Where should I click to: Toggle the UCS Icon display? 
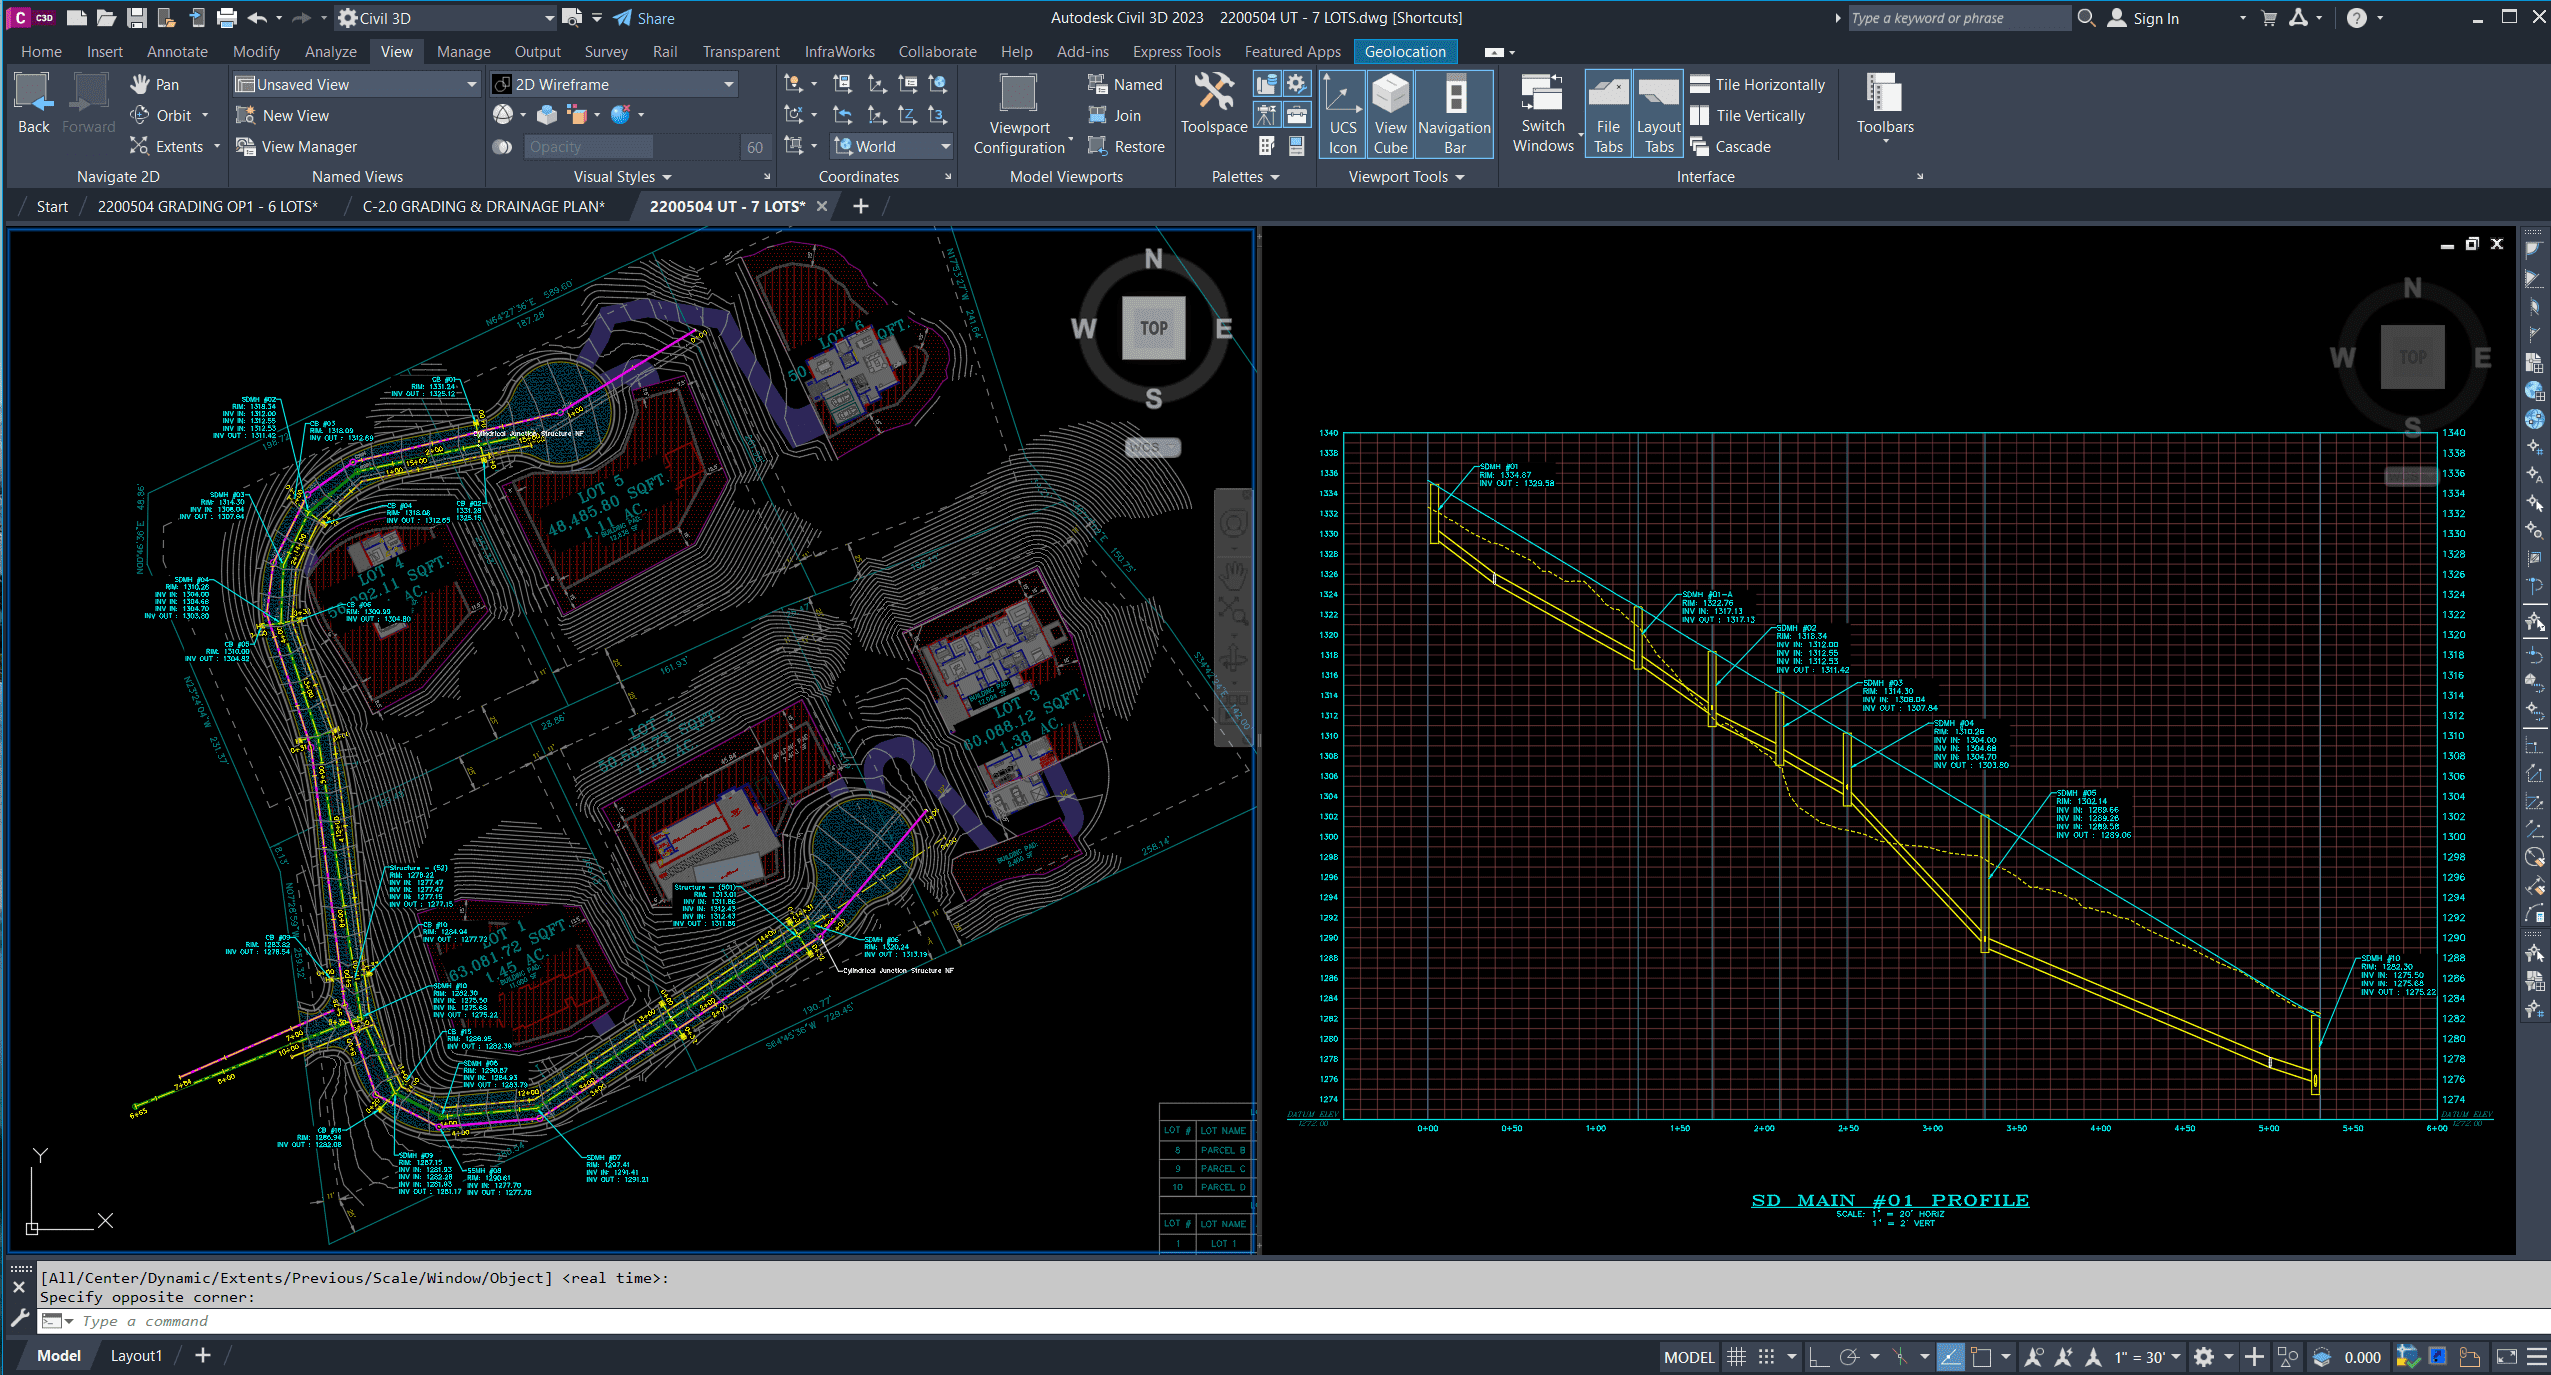[1342, 114]
